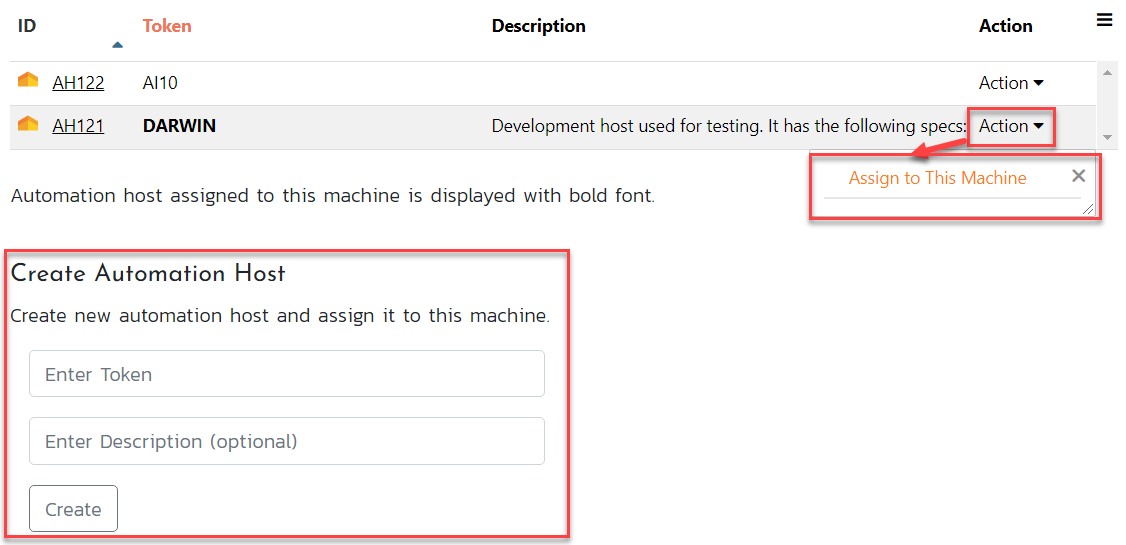Open the AH122 host link
The image size is (1126, 545).
pos(78,83)
